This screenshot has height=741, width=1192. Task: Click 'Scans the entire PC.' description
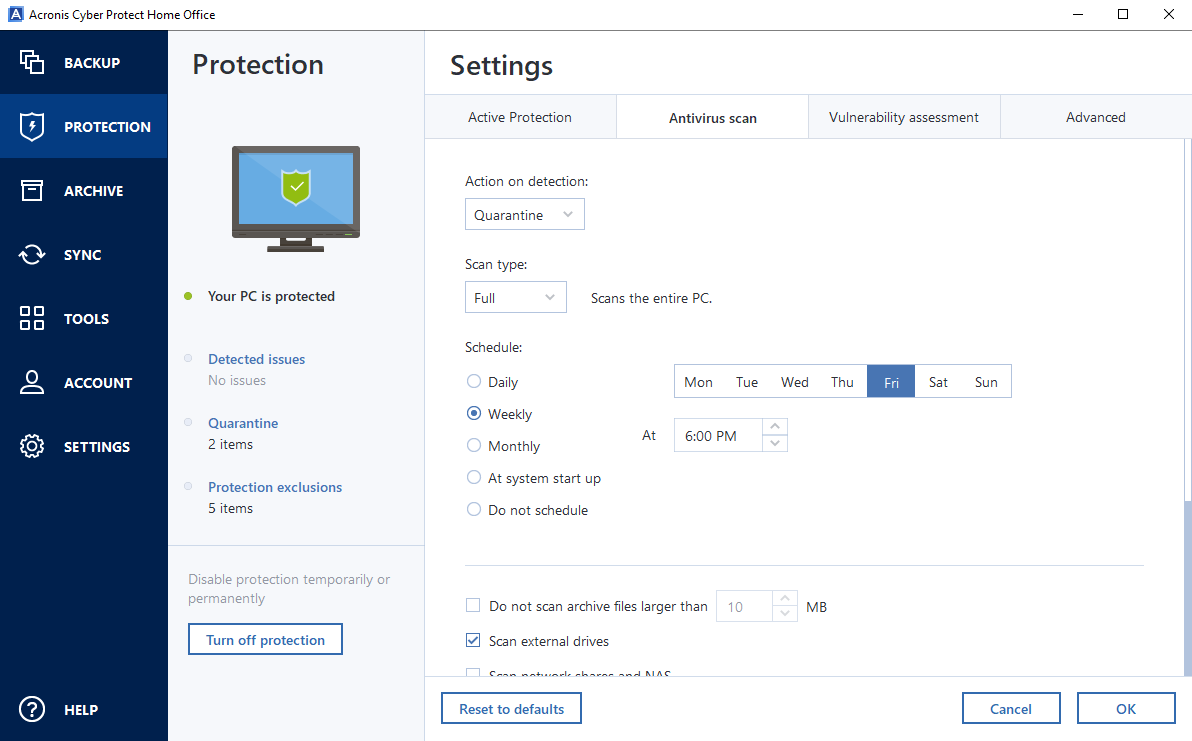pos(651,298)
